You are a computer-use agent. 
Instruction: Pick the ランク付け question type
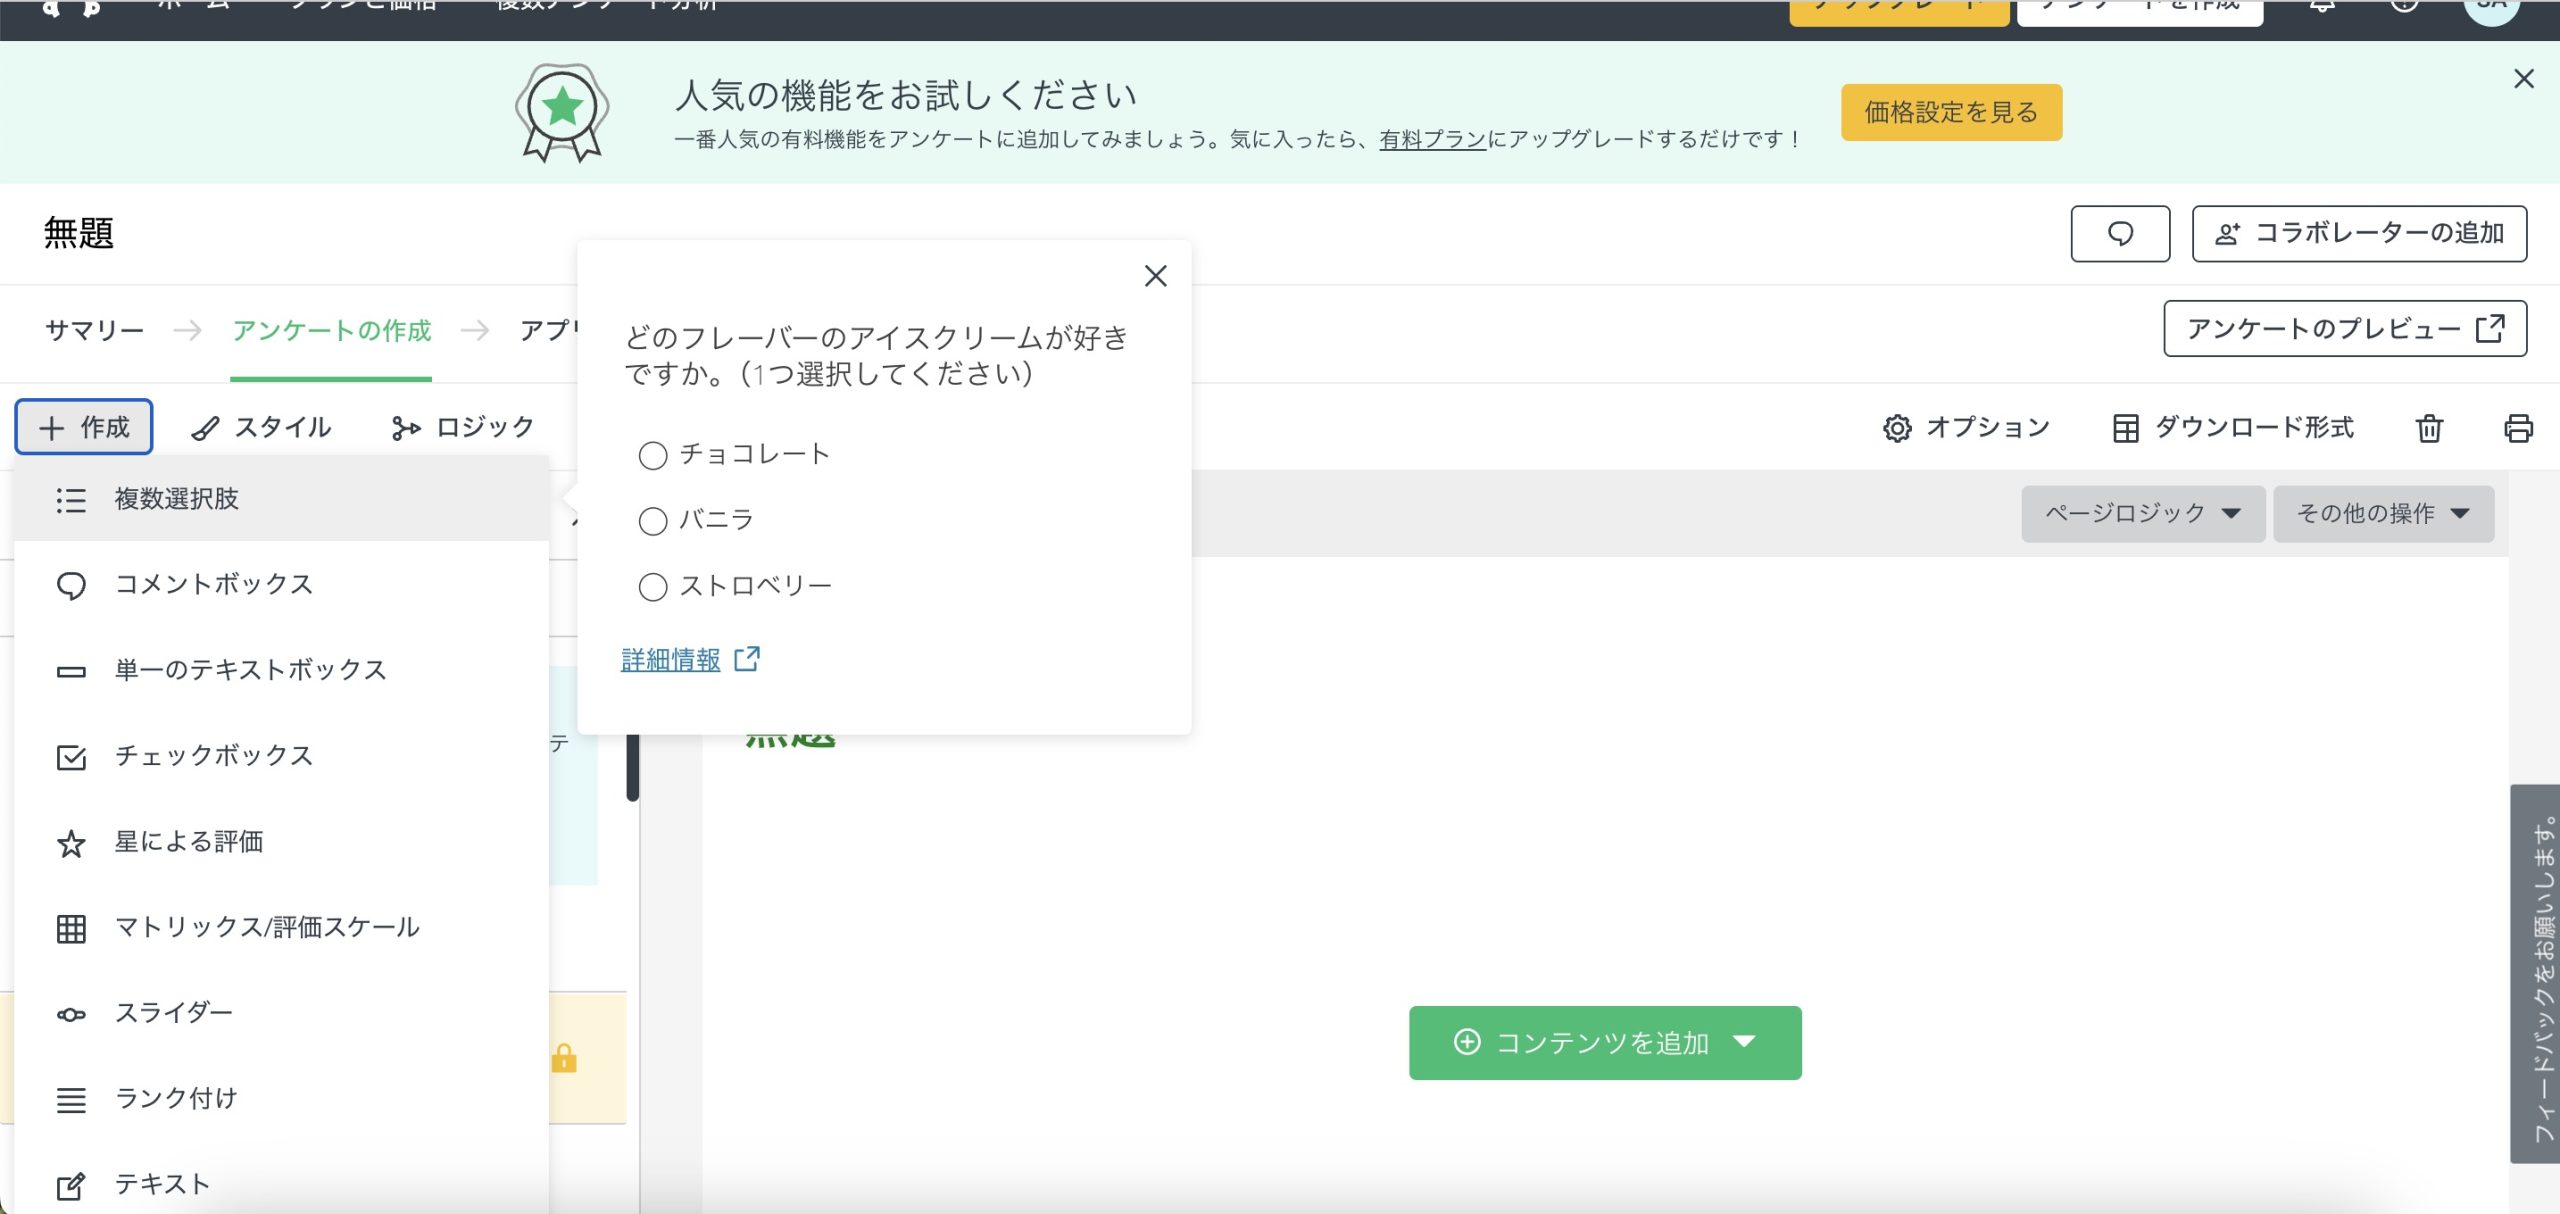pyautogui.click(x=176, y=1098)
